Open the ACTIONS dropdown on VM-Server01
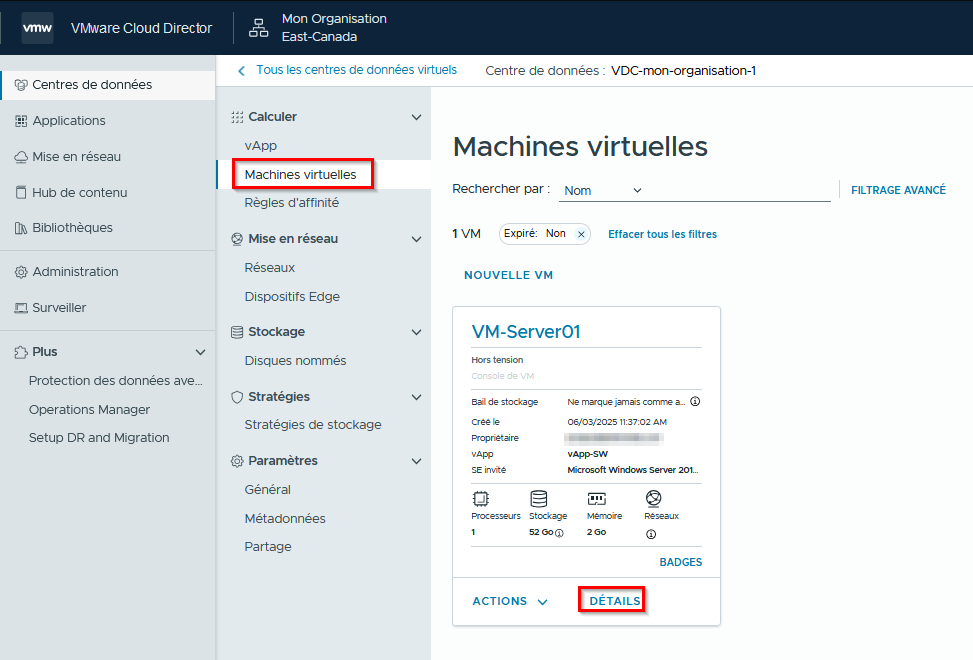973x660 pixels. [x=510, y=601]
